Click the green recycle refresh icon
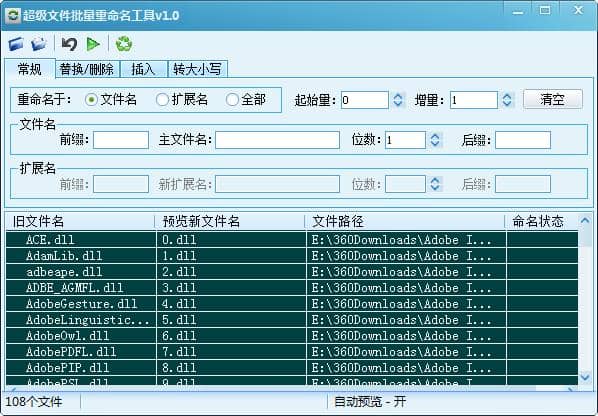The image size is (598, 416). [124, 44]
